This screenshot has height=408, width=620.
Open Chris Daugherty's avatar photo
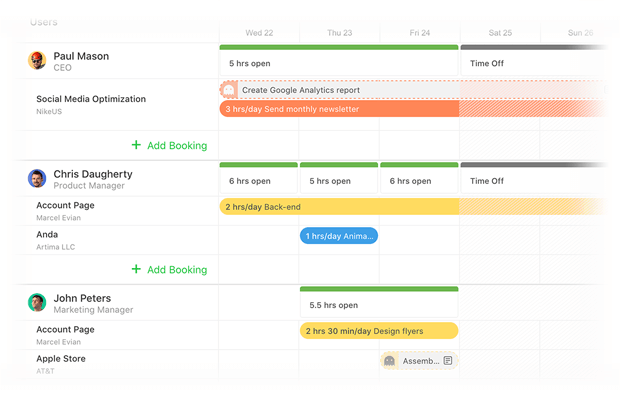tap(37, 179)
